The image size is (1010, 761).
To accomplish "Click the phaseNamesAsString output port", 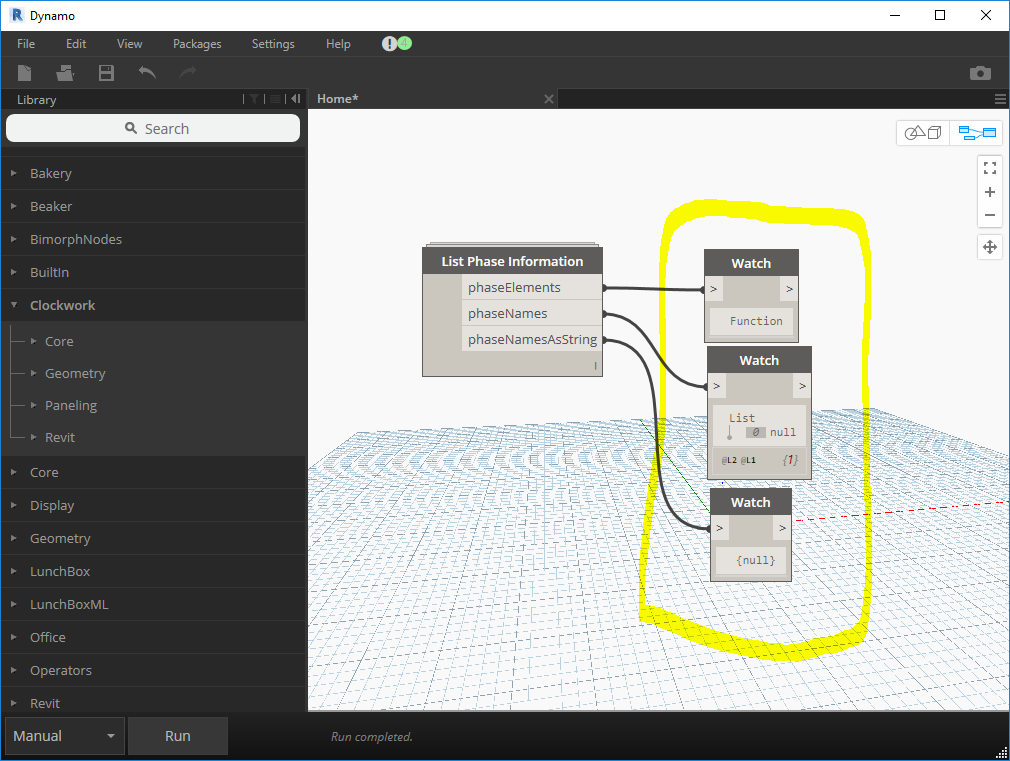I will 532,340.
